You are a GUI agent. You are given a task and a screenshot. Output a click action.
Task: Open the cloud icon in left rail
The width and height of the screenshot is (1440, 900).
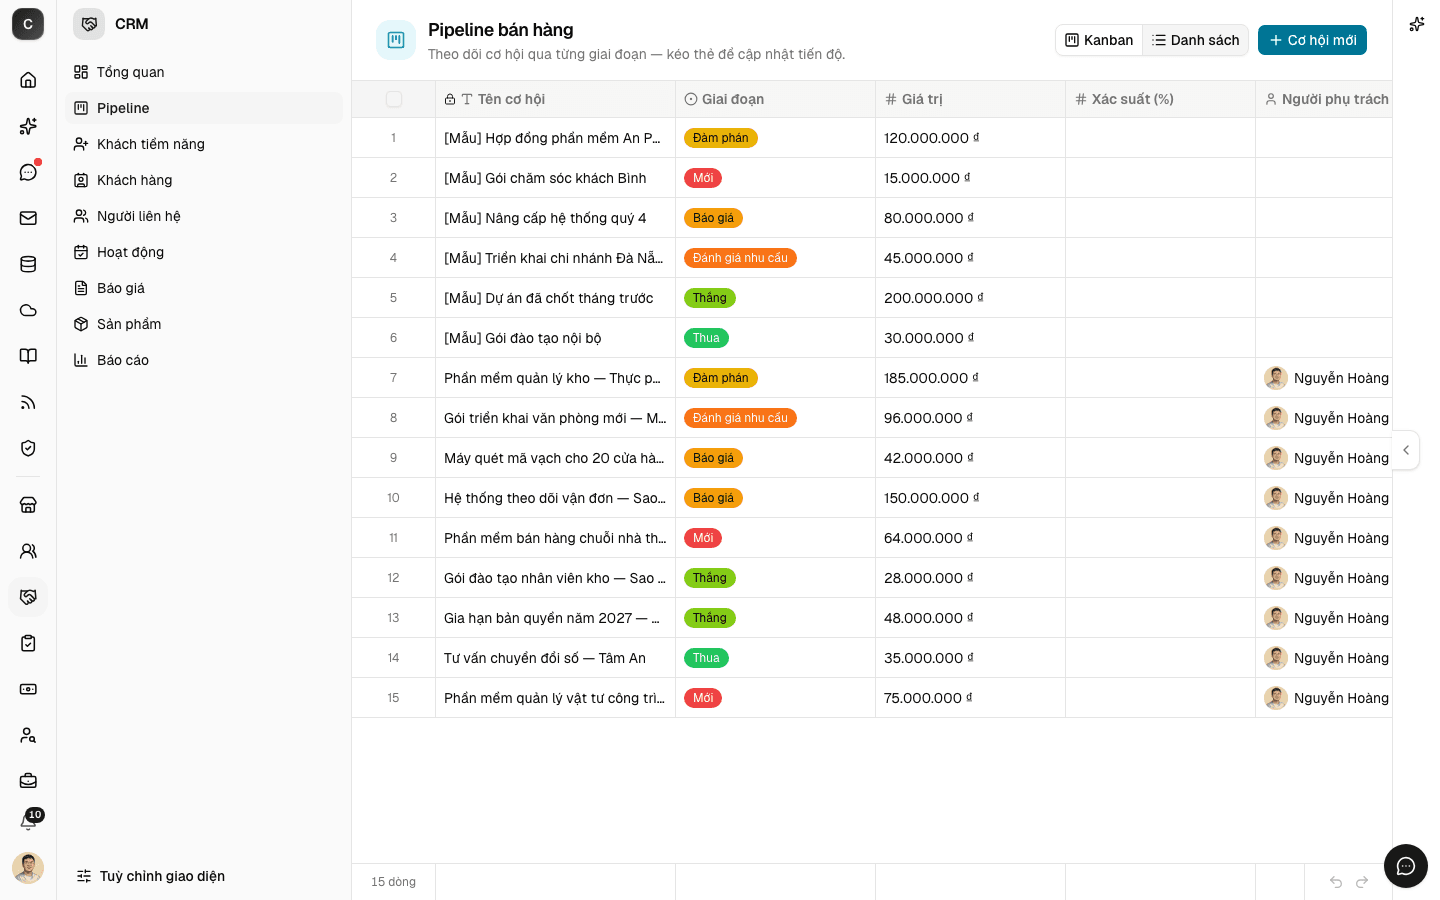28,310
